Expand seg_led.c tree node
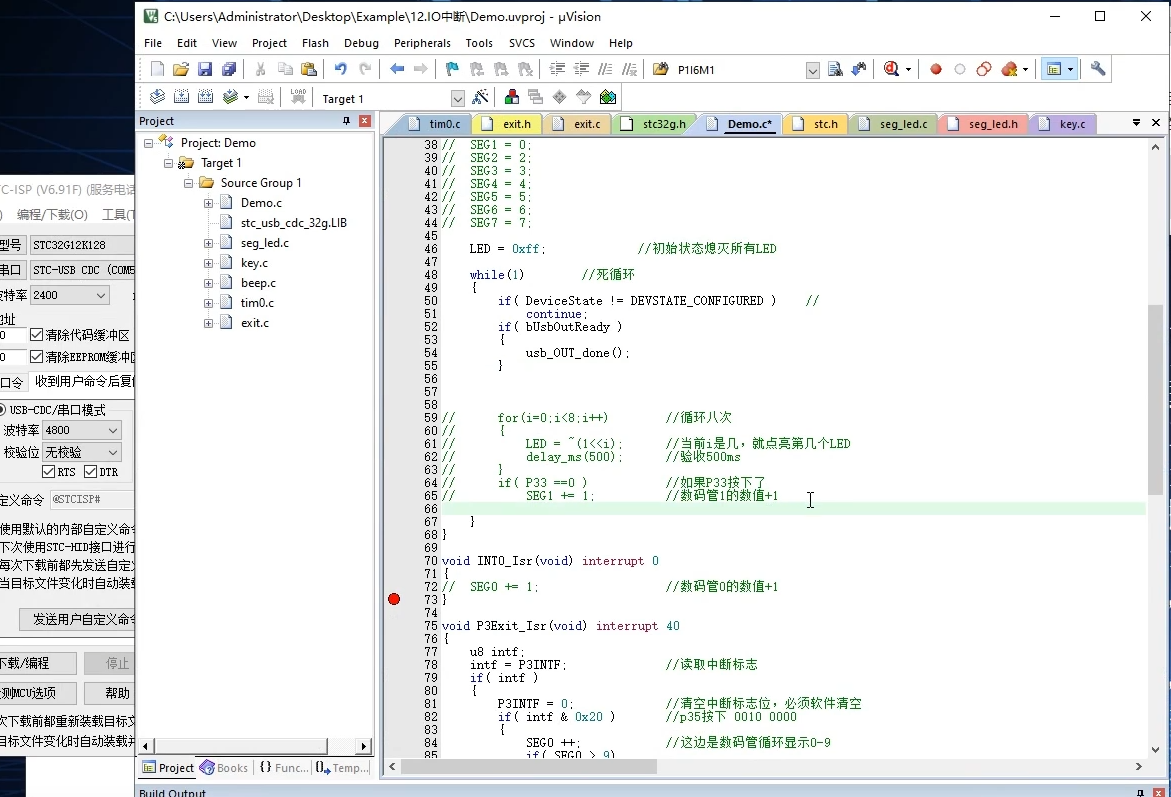Image resolution: width=1171 pixels, height=797 pixels. pos(208,243)
